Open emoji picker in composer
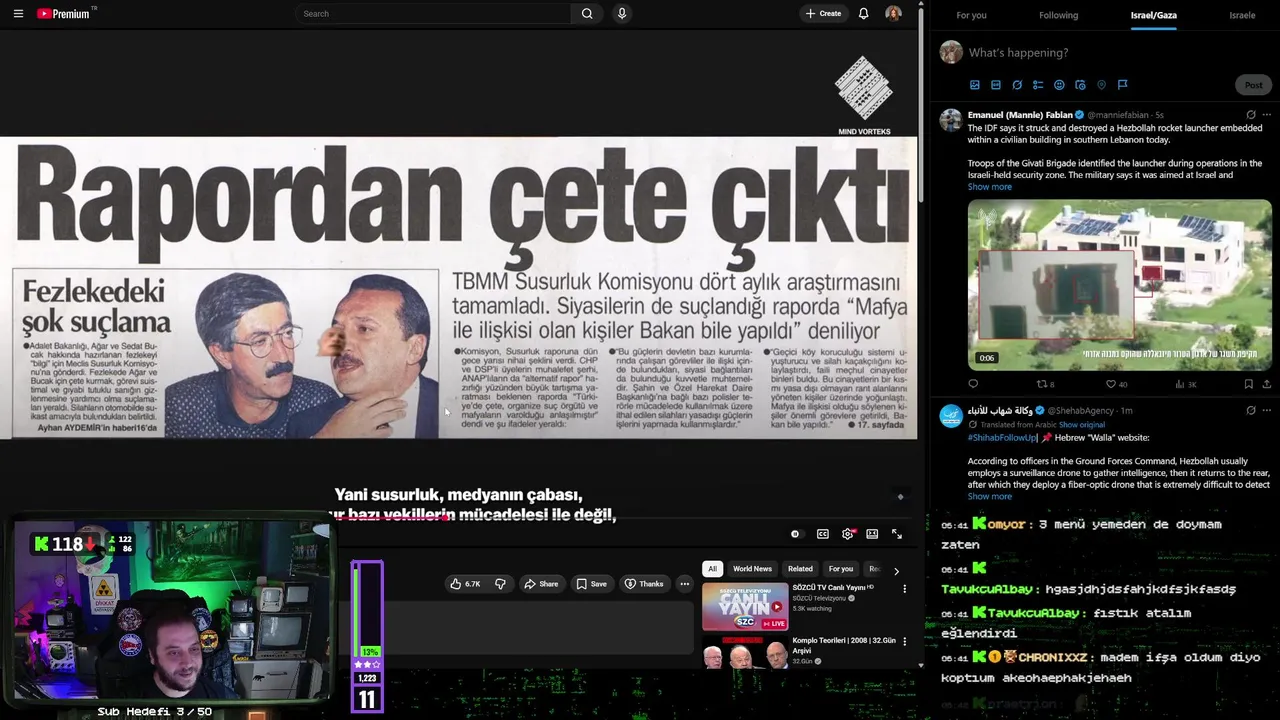The width and height of the screenshot is (1280, 720). [1059, 85]
